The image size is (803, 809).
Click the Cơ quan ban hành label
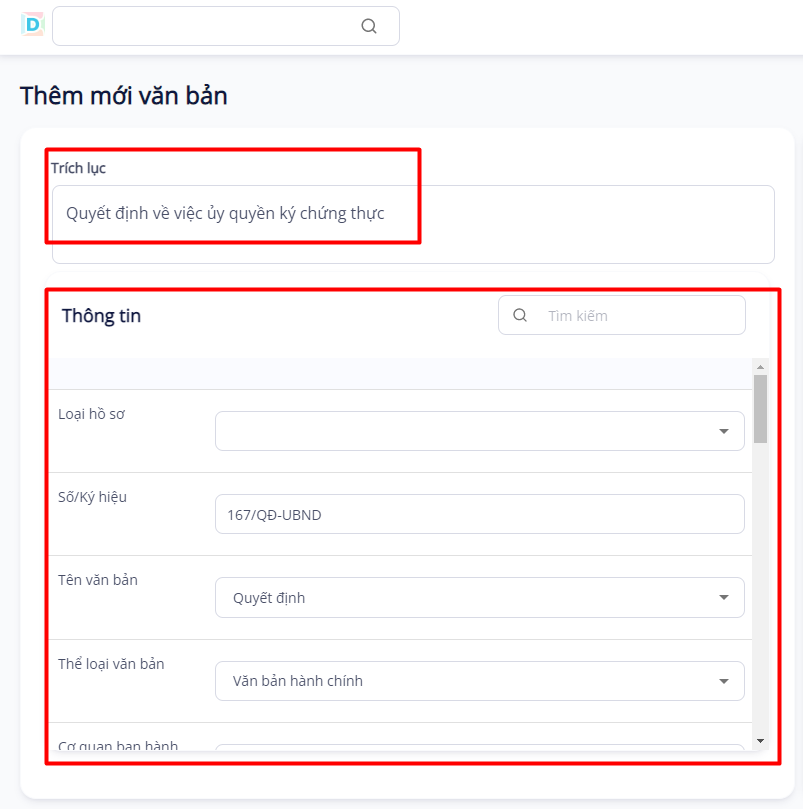point(117,745)
